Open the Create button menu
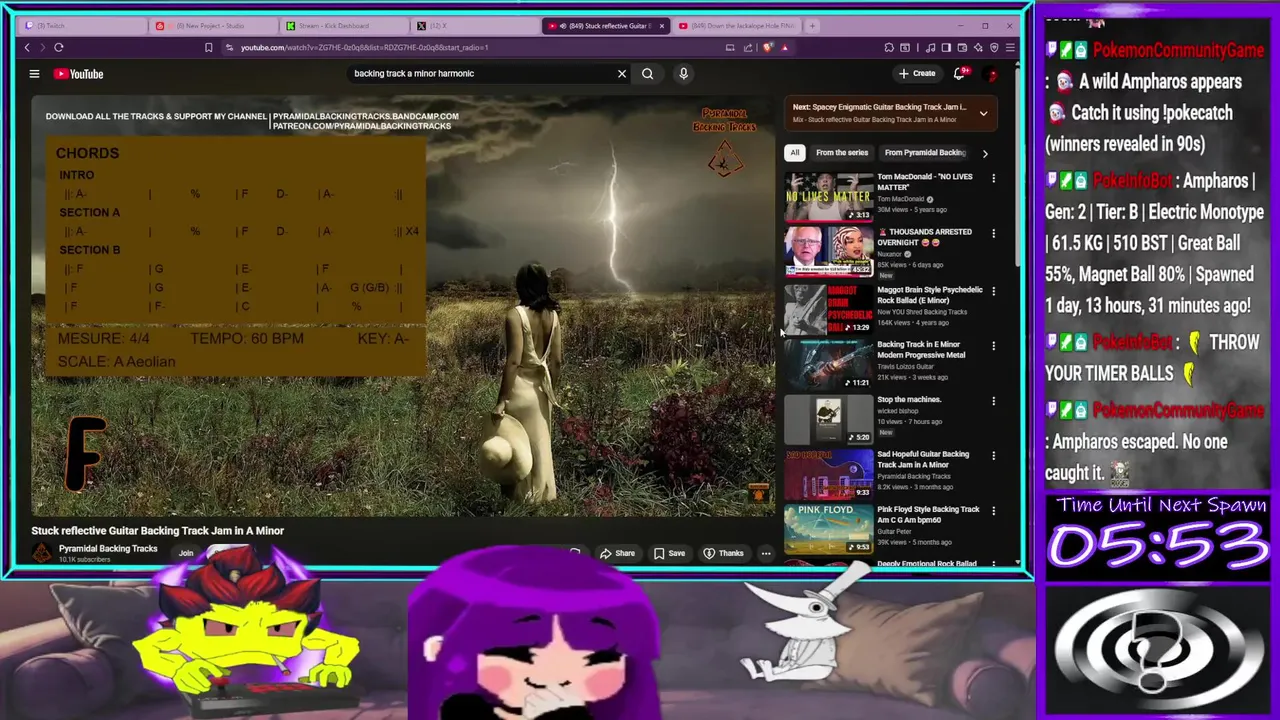The height and width of the screenshot is (720, 1280). (x=917, y=73)
